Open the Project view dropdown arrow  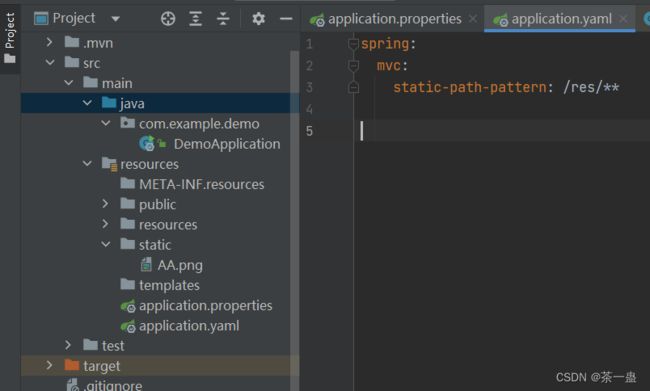116,19
